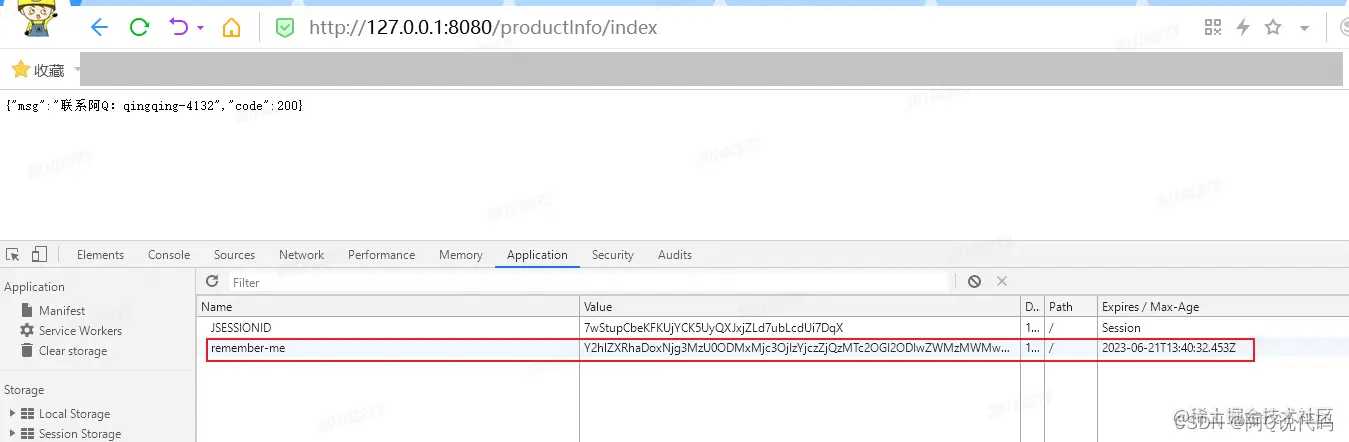This screenshot has height=442, width=1349.
Task: Click the remember-me value starting Y2hlZXRha
Action: coord(798,348)
